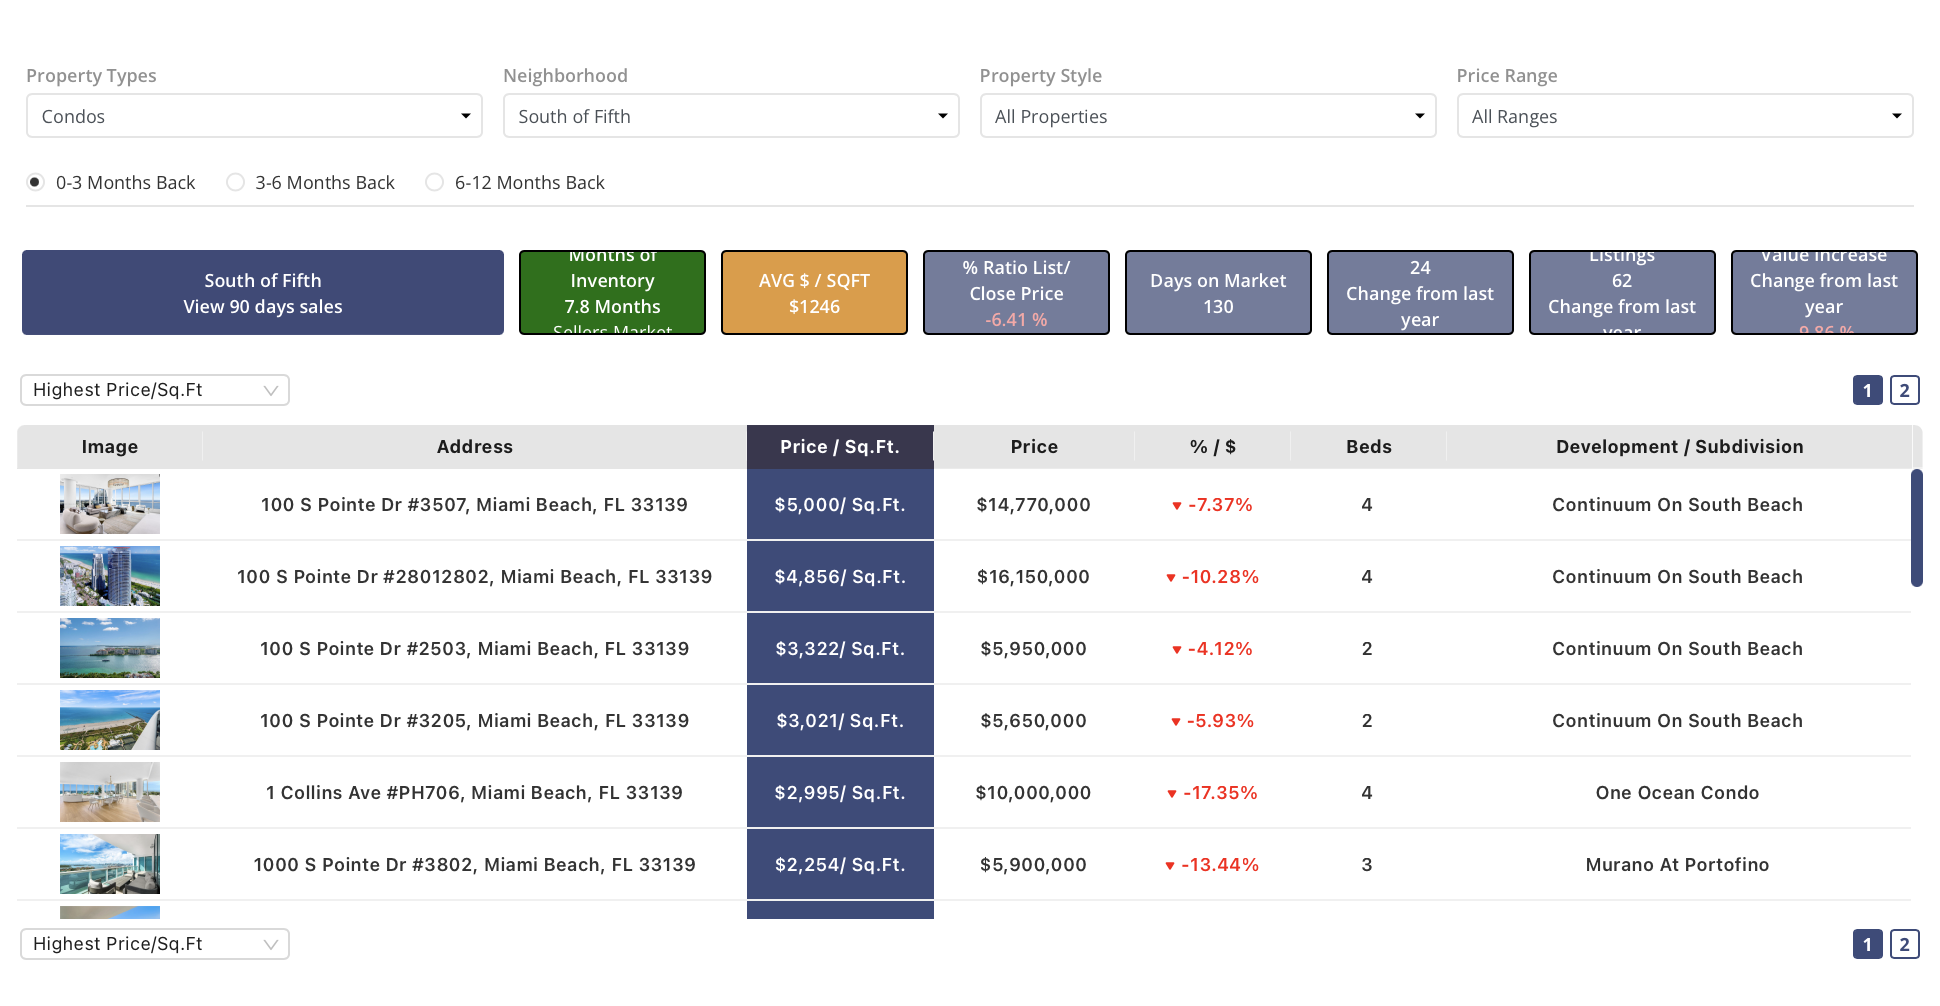Screen dimensions: 1940x1006
Task: Open thumbnail for 1 Collins Ave #PH706
Action: coord(110,792)
